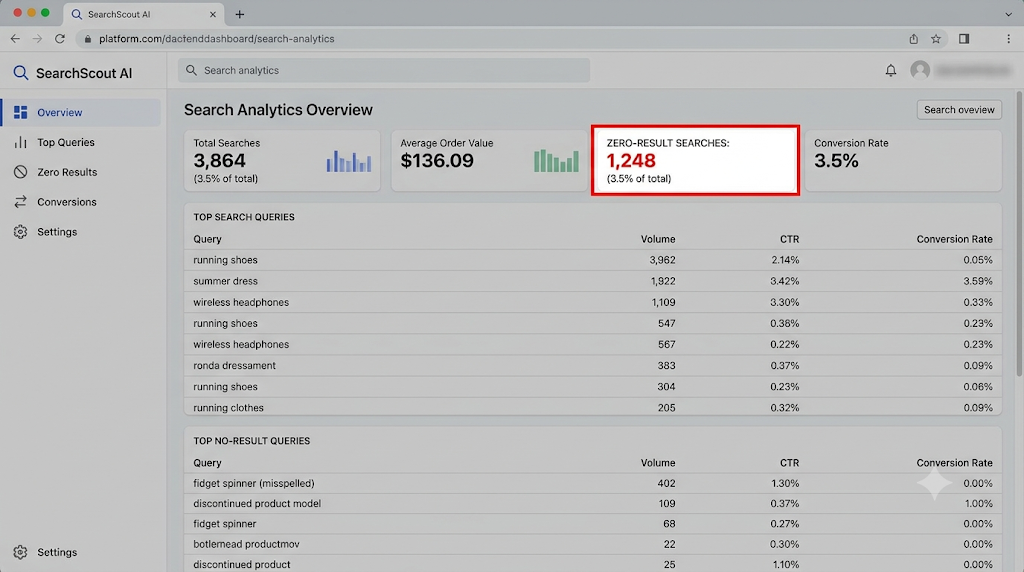This screenshot has height=572, width=1024.
Task: Click the discontinued product model query
Action: point(257,503)
